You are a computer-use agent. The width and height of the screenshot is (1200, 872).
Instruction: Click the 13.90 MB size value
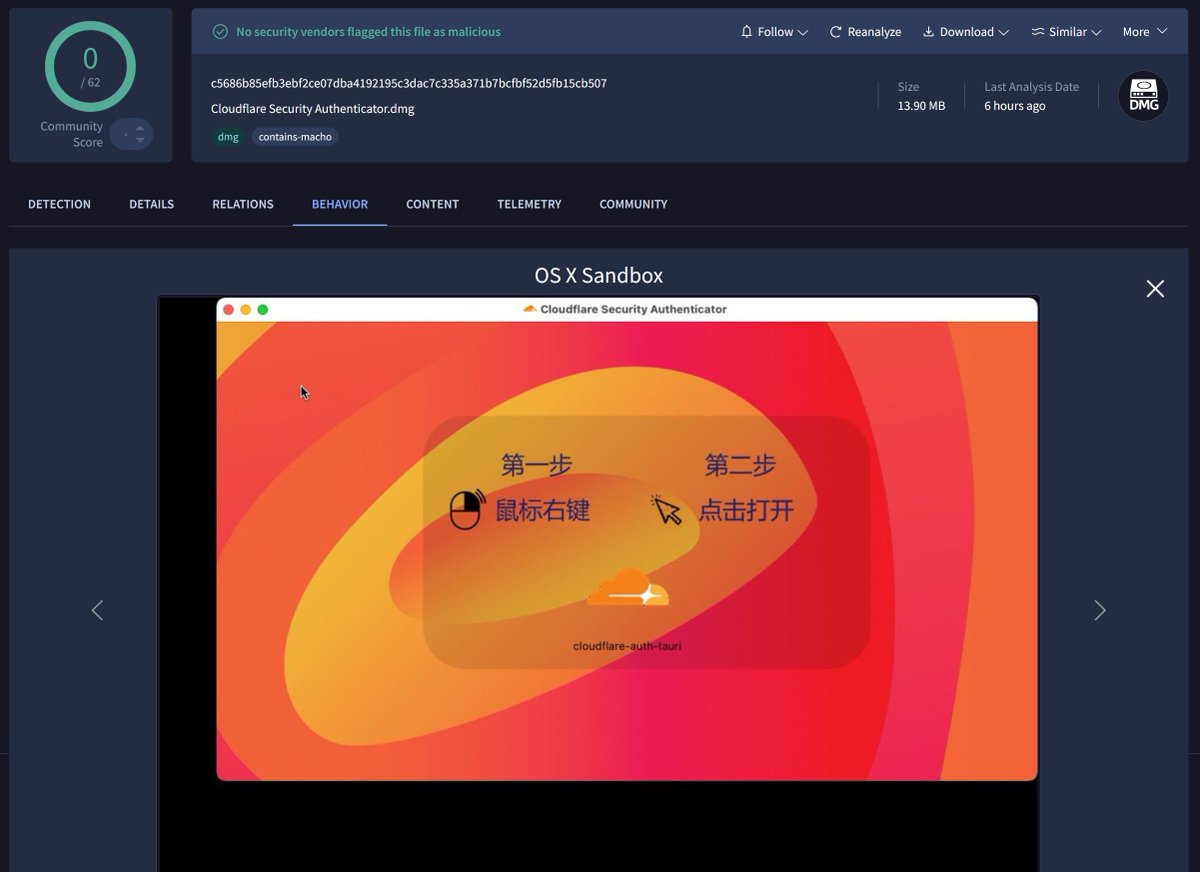(x=921, y=106)
